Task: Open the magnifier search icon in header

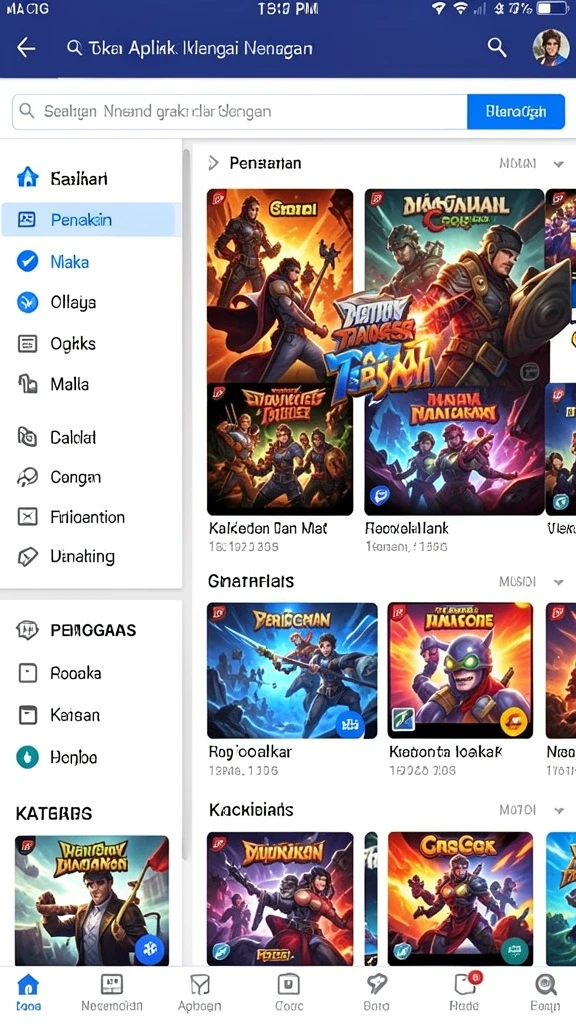Action: [497, 47]
